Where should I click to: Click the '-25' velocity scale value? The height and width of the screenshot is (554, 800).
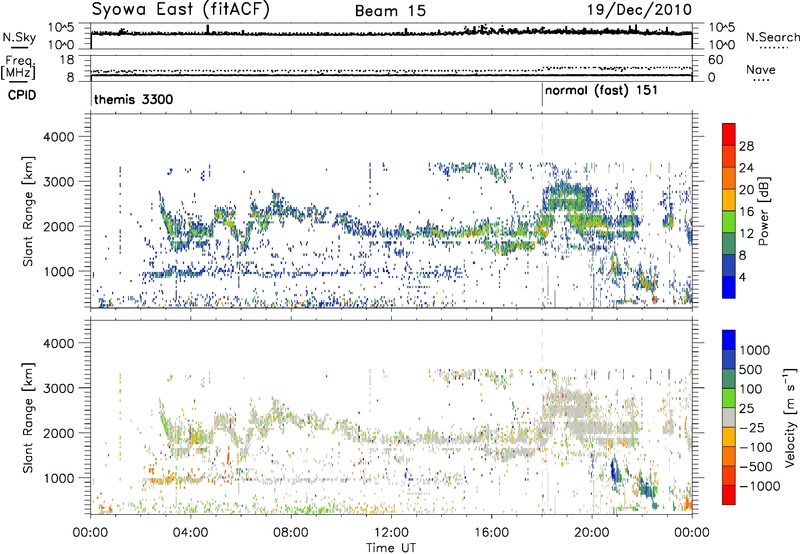(x=751, y=427)
